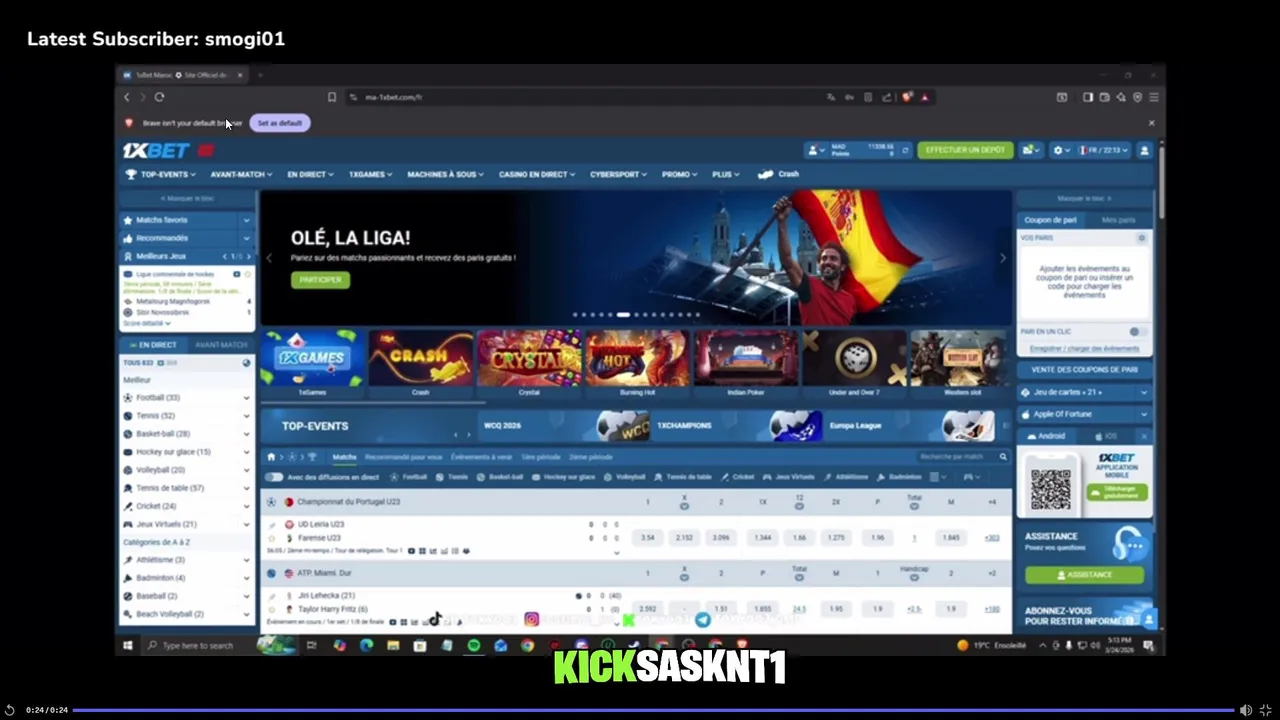This screenshot has height=720, width=1280.
Task: Open the messages envelope icon
Action: point(1028,150)
